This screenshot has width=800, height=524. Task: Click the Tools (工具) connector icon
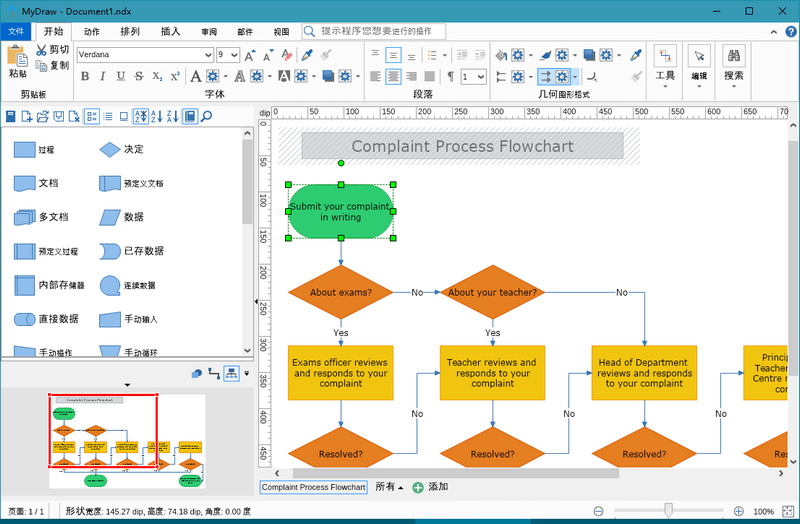tap(665, 56)
